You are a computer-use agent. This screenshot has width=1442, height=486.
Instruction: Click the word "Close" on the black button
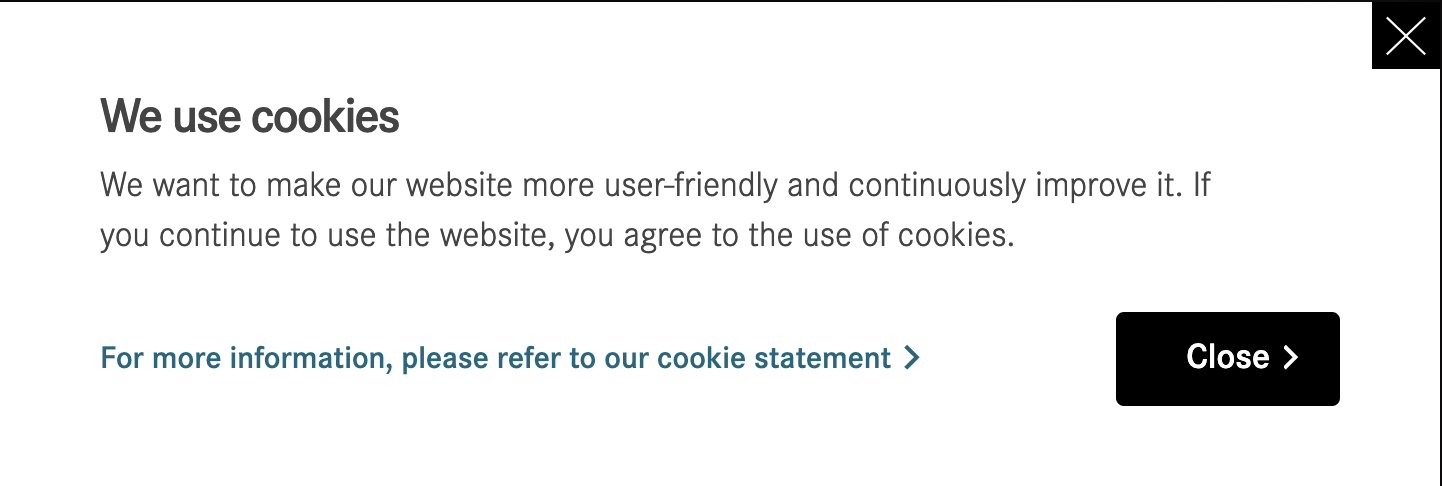1228,357
